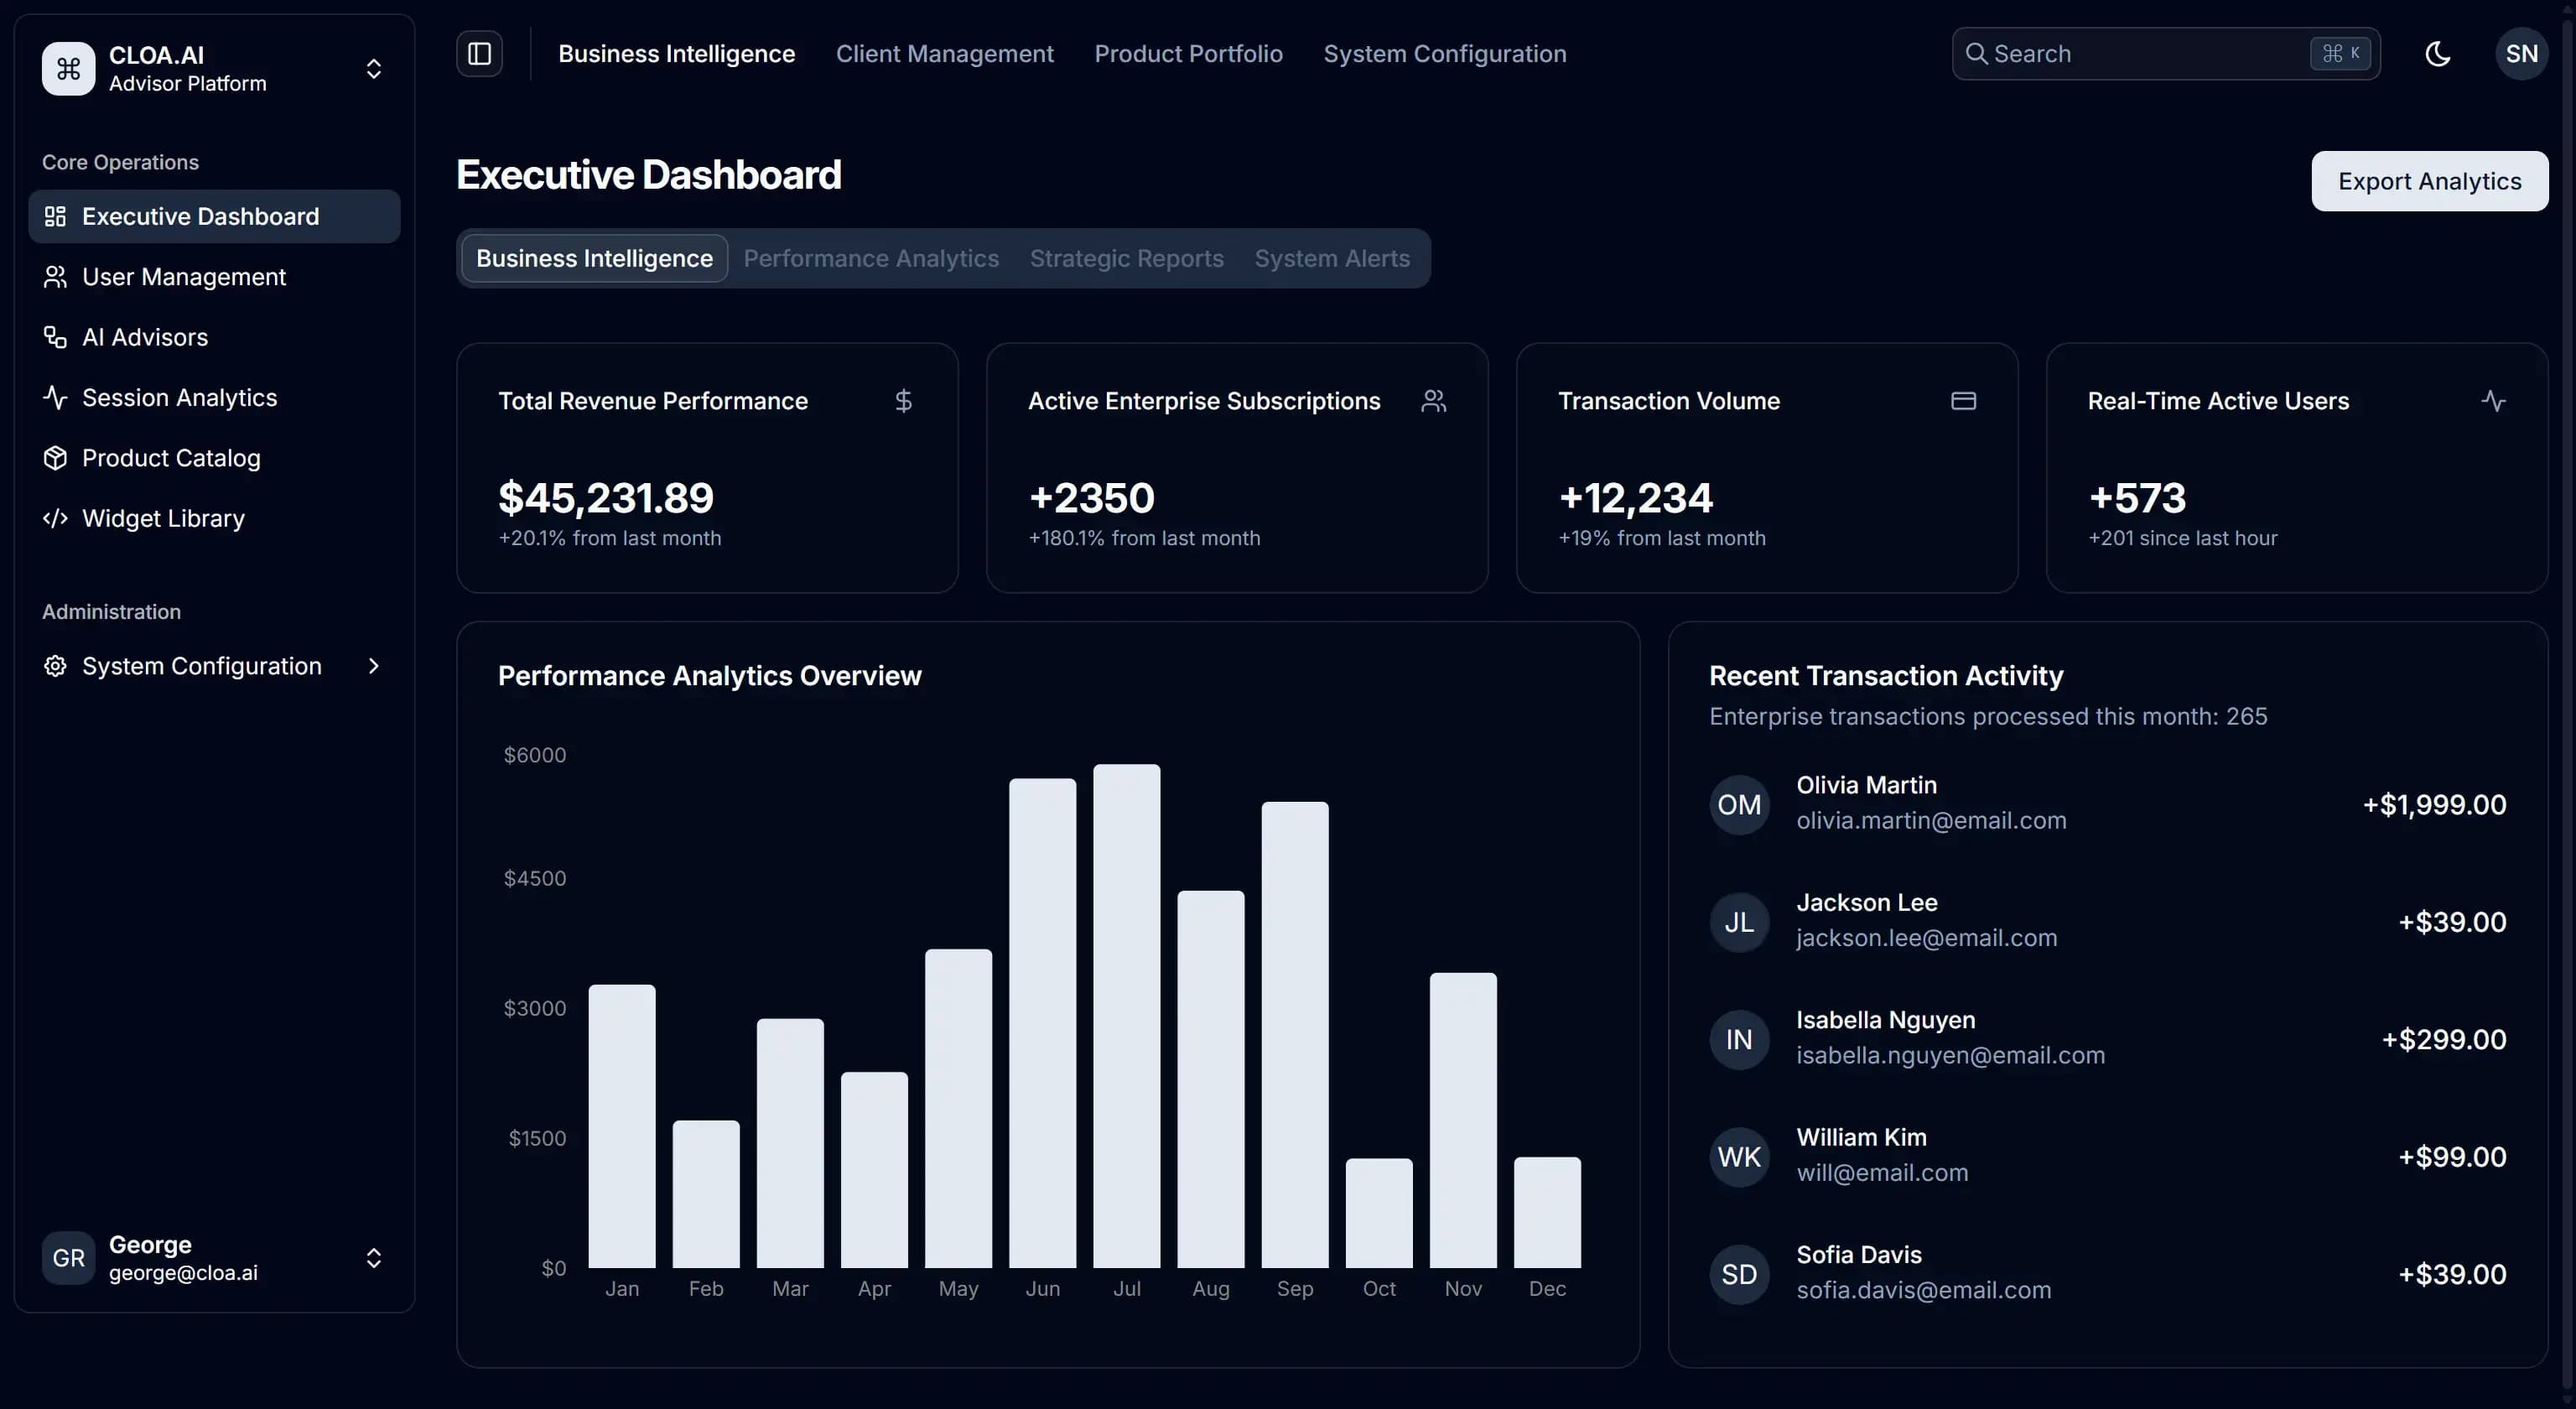
Task: Click the SN user avatar
Action: coord(2520,54)
